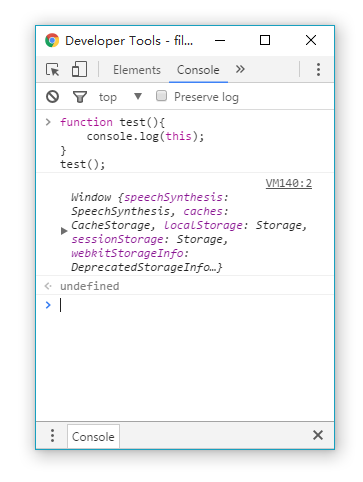The height and width of the screenshot is (482, 363).
Task: Open the VM140:2 source link
Action: 289,183
